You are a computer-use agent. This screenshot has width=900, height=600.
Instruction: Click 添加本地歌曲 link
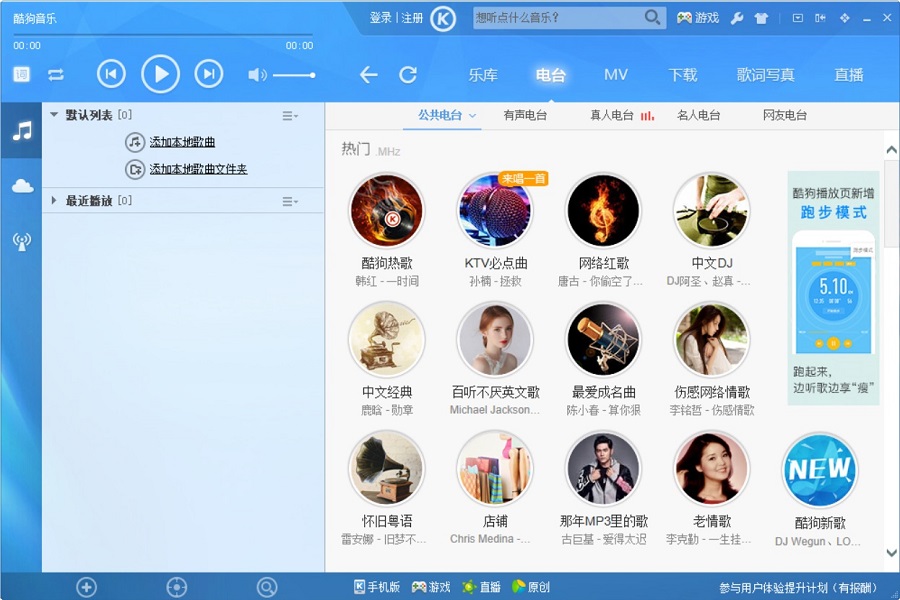point(182,142)
